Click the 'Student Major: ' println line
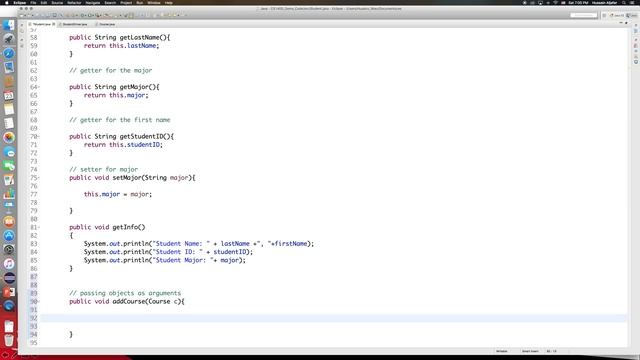Viewport: 640px width, 360px height. click(x=164, y=260)
